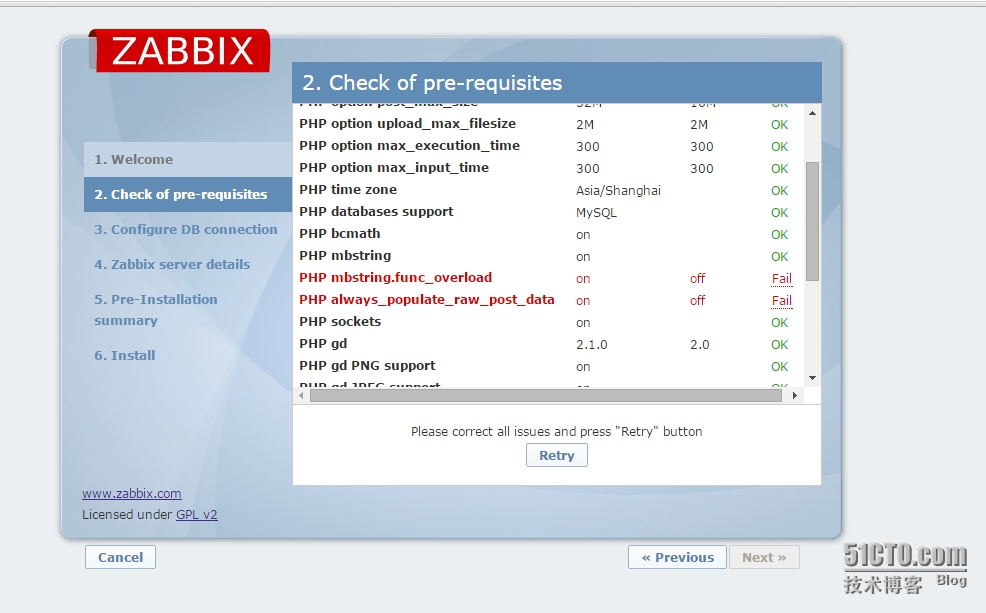Go back with the Previous button

pyautogui.click(x=677, y=557)
